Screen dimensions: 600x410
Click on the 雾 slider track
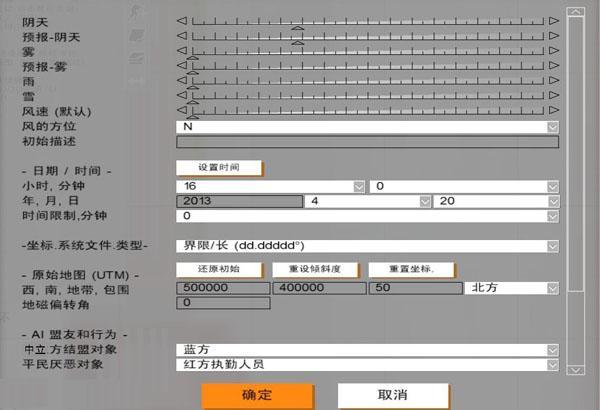click(x=368, y=51)
